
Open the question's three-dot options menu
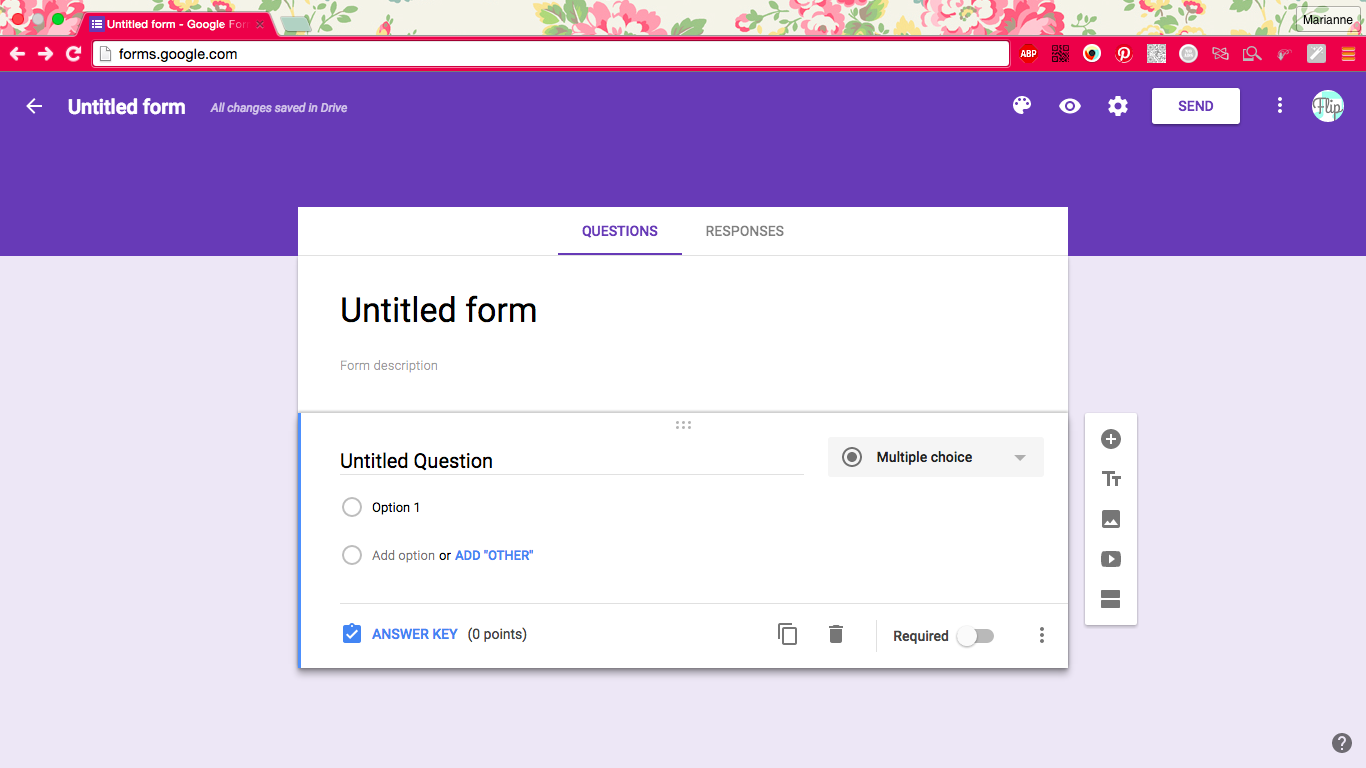(x=1042, y=635)
